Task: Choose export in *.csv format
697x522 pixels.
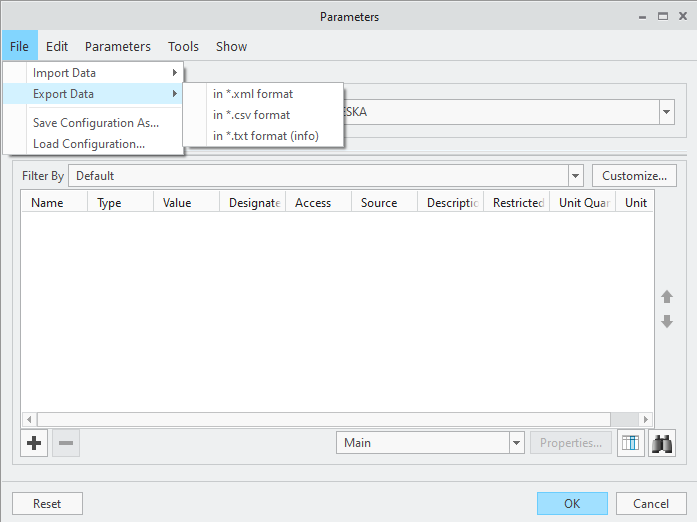Action: click(251, 115)
